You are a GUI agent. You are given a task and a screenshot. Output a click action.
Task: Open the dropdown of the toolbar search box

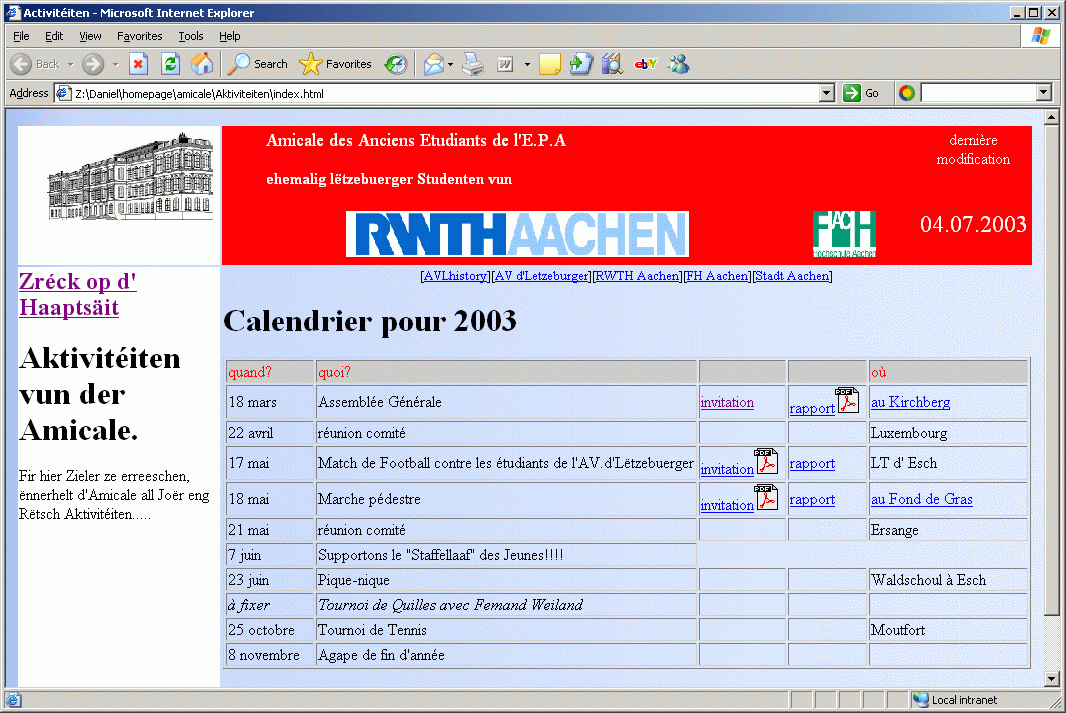click(1044, 93)
